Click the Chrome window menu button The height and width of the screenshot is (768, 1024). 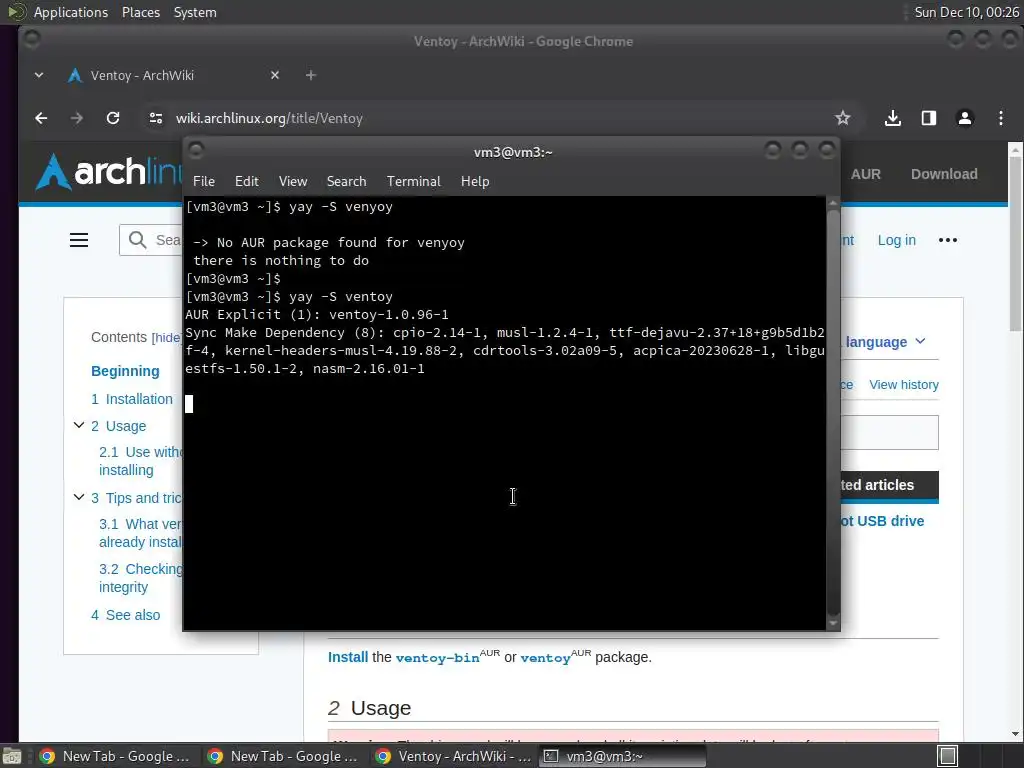[31, 40]
